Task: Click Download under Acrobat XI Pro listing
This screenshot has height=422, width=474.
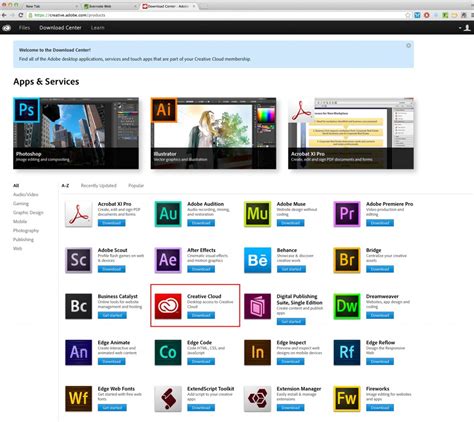Action: click(112, 223)
